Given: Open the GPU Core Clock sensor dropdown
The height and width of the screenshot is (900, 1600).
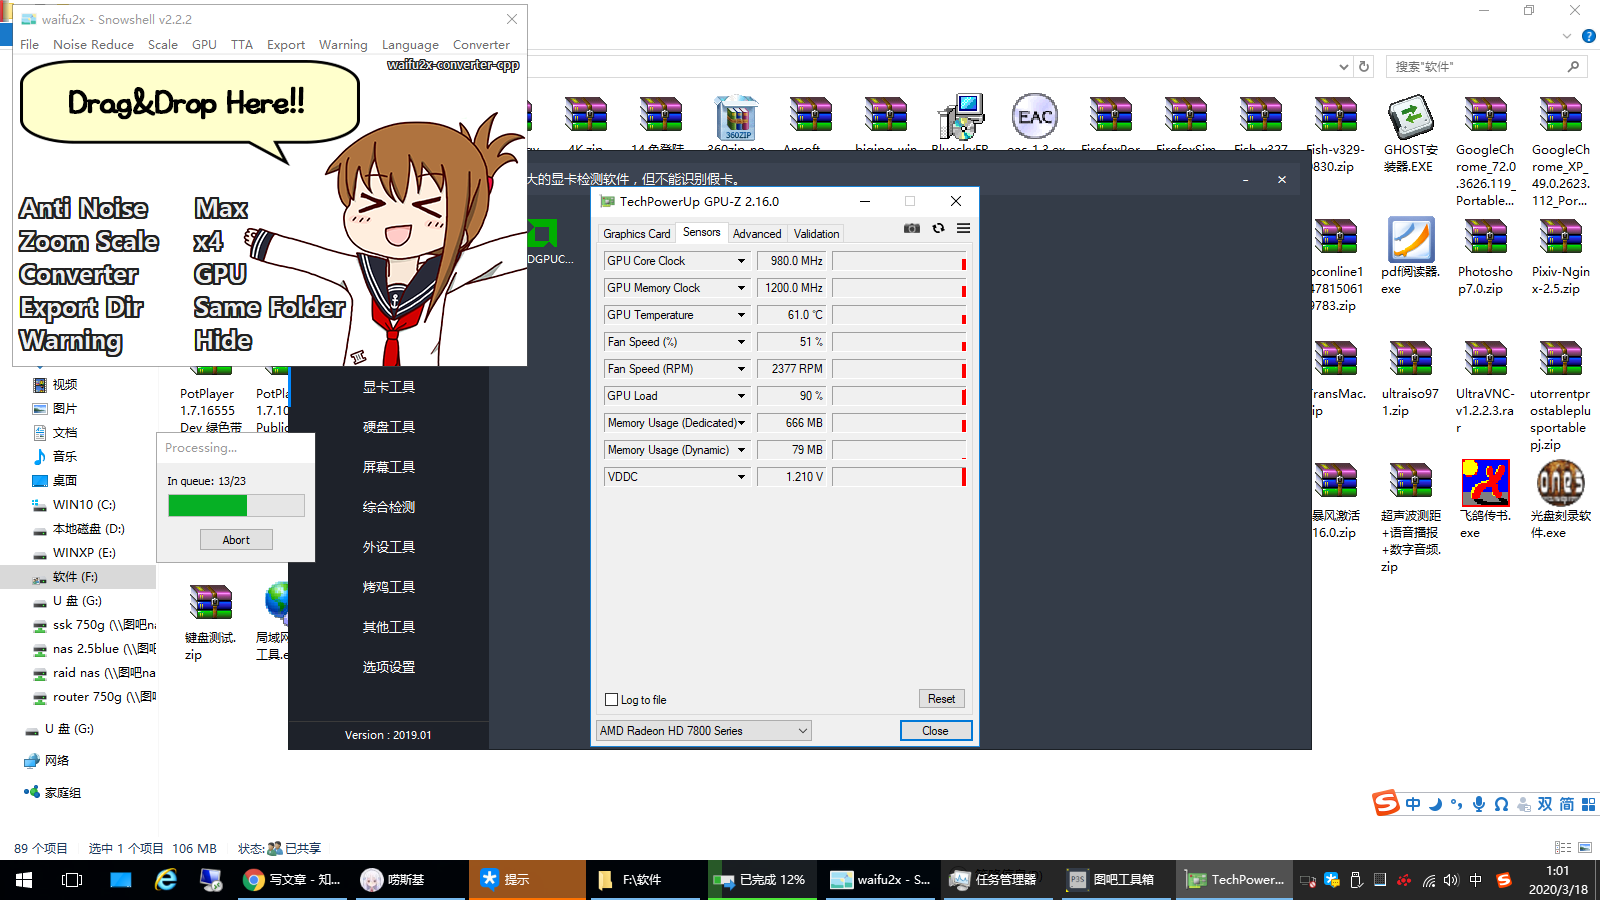Looking at the screenshot, I should (741, 261).
